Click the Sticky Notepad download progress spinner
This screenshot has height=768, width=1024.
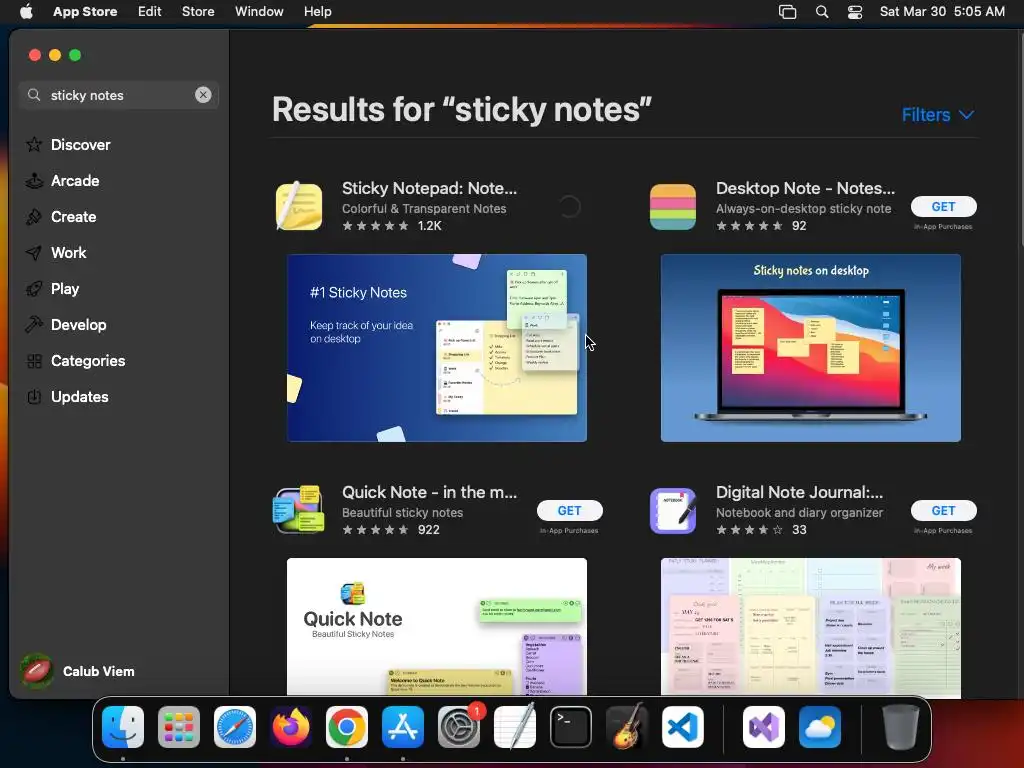pos(569,206)
